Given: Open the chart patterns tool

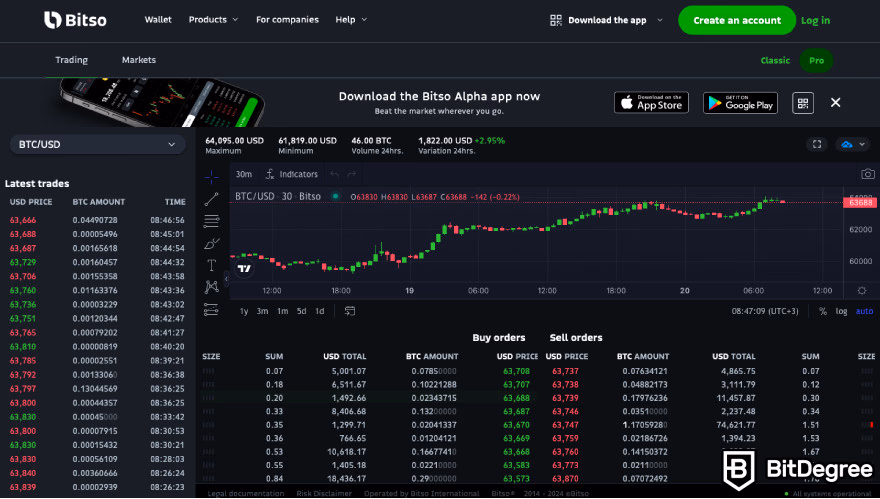Looking at the screenshot, I should [212, 287].
